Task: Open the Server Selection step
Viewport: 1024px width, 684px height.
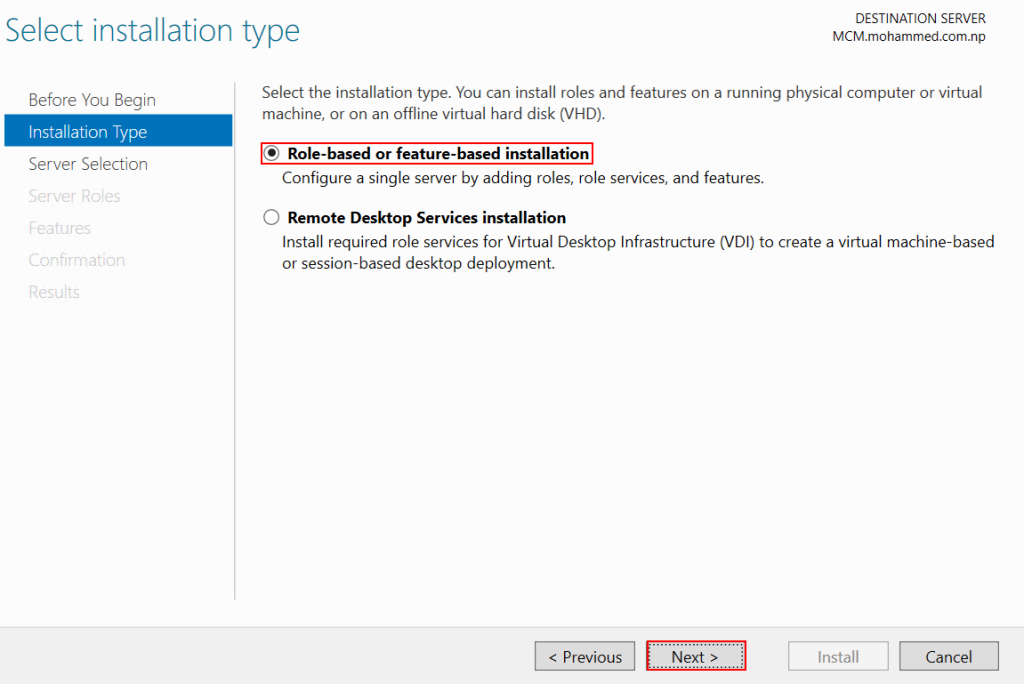Action: (88, 164)
